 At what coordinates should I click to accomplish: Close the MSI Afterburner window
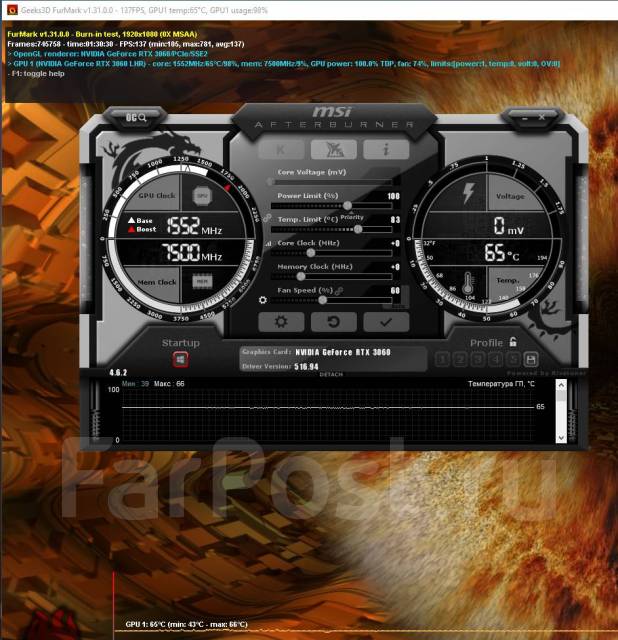(x=541, y=118)
